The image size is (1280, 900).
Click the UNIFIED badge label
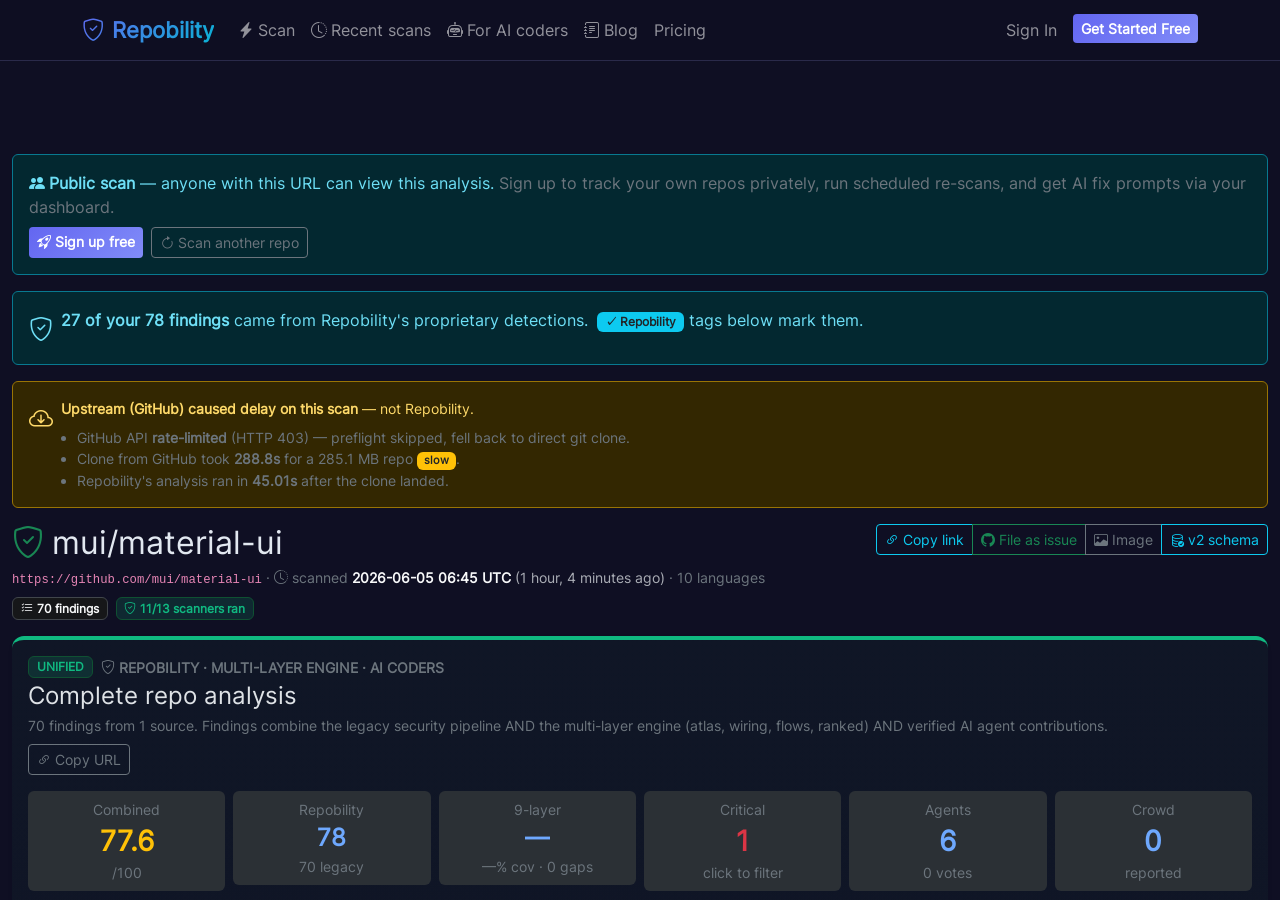click(60, 667)
